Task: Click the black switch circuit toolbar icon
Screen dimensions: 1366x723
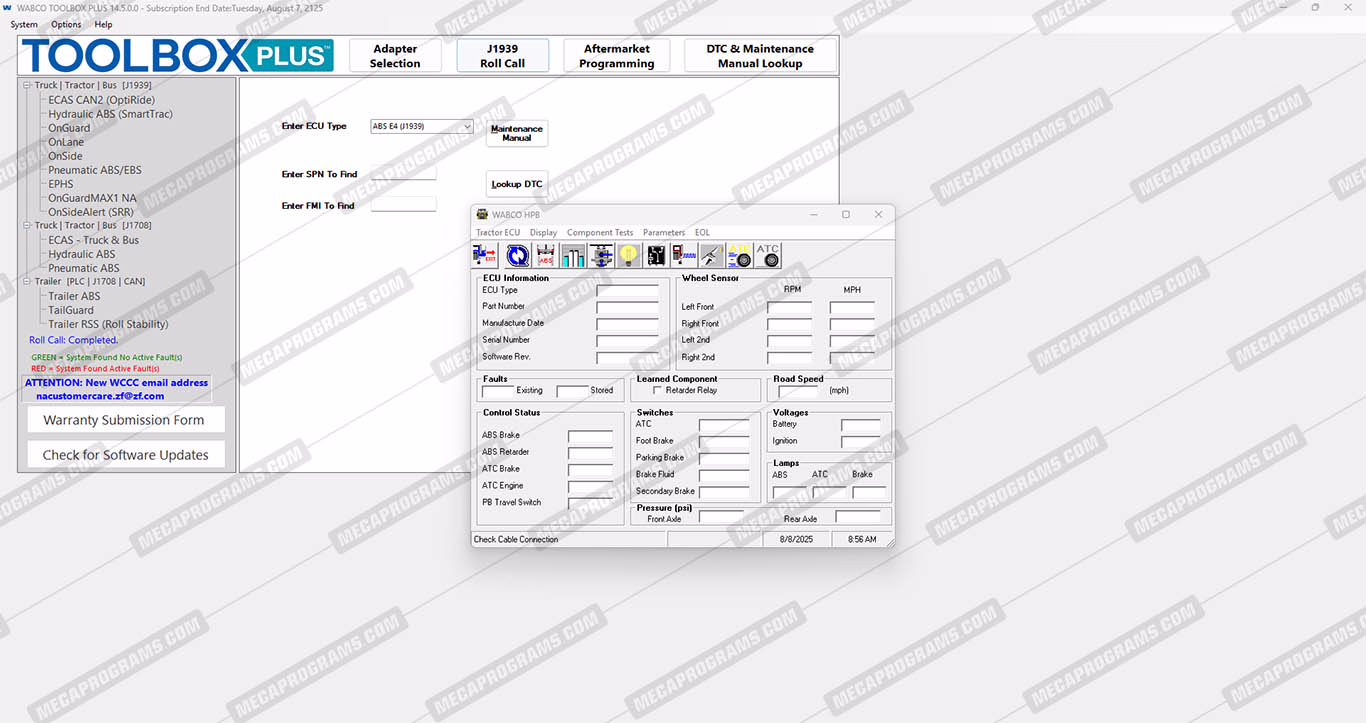Action: coord(656,255)
